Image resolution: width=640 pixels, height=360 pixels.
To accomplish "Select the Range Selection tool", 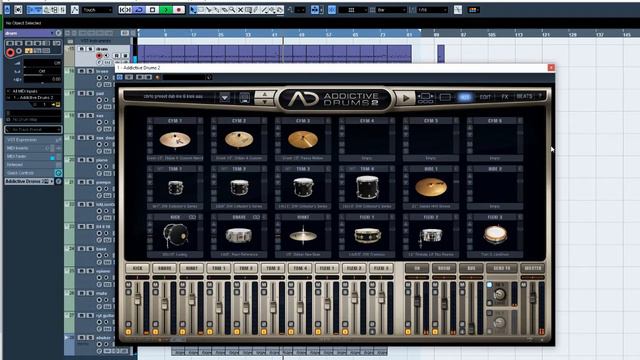I will [200, 9].
